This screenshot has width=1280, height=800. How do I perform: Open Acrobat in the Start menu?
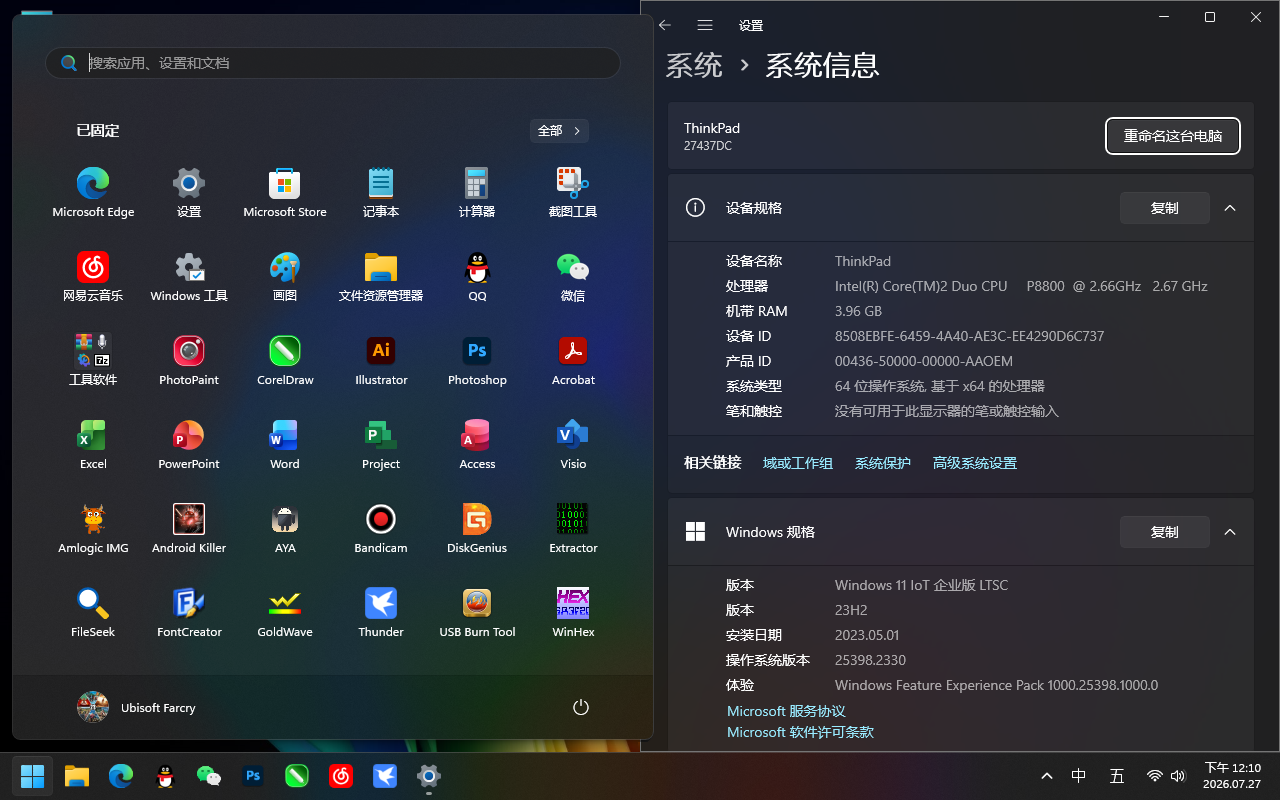(x=573, y=360)
